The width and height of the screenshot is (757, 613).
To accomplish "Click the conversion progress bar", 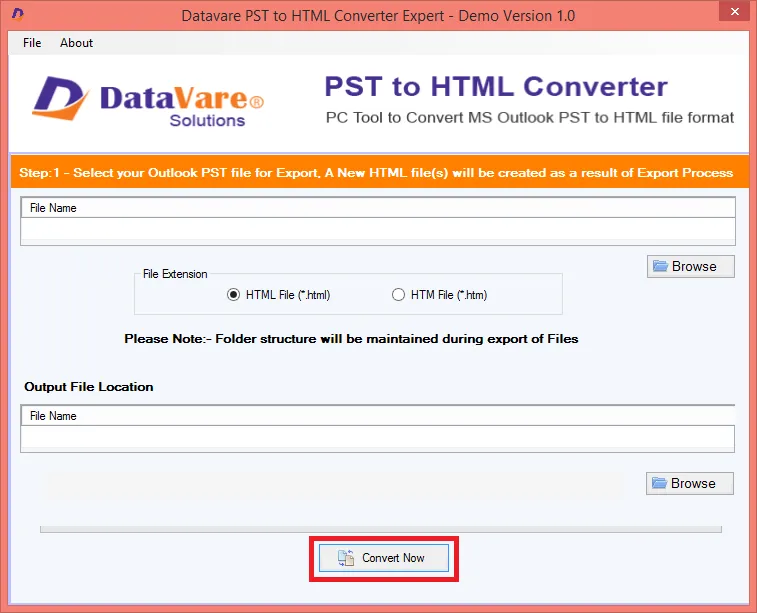I will coord(380,529).
